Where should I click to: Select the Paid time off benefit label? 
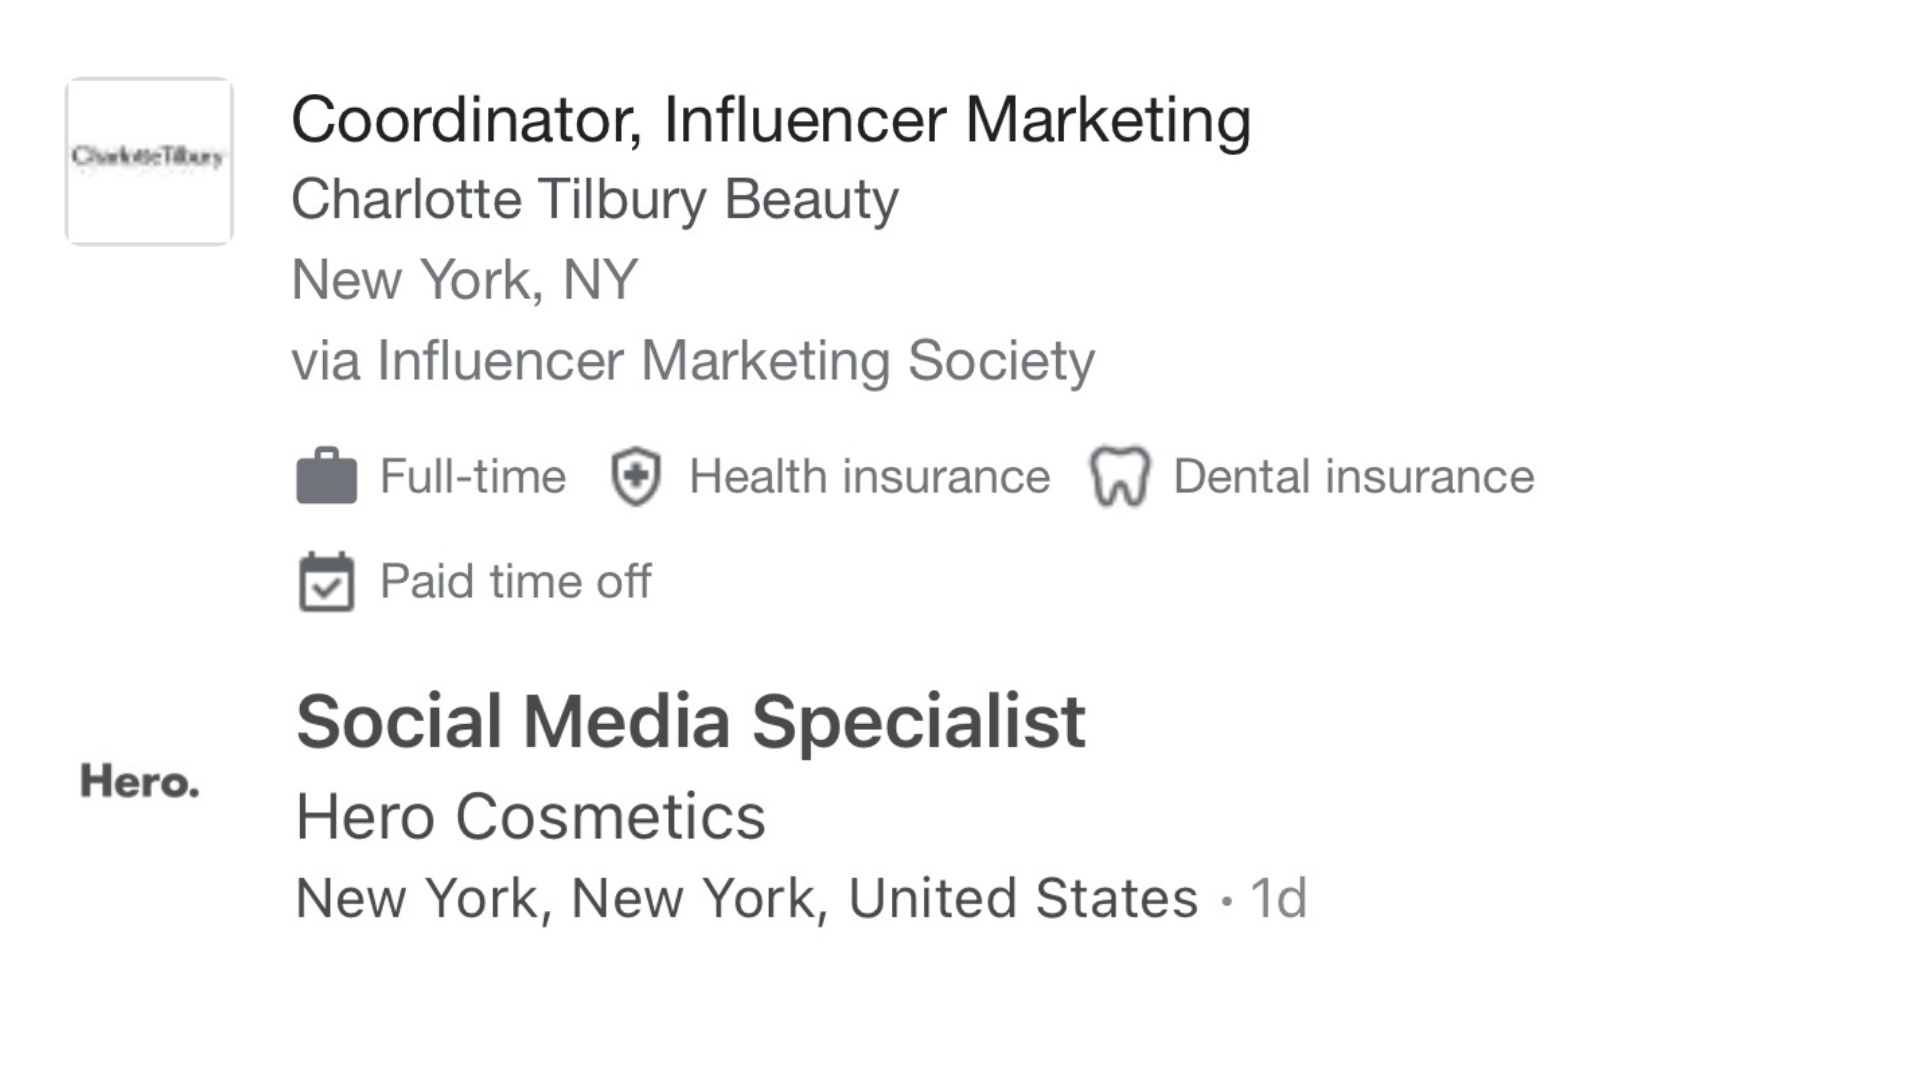515,582
